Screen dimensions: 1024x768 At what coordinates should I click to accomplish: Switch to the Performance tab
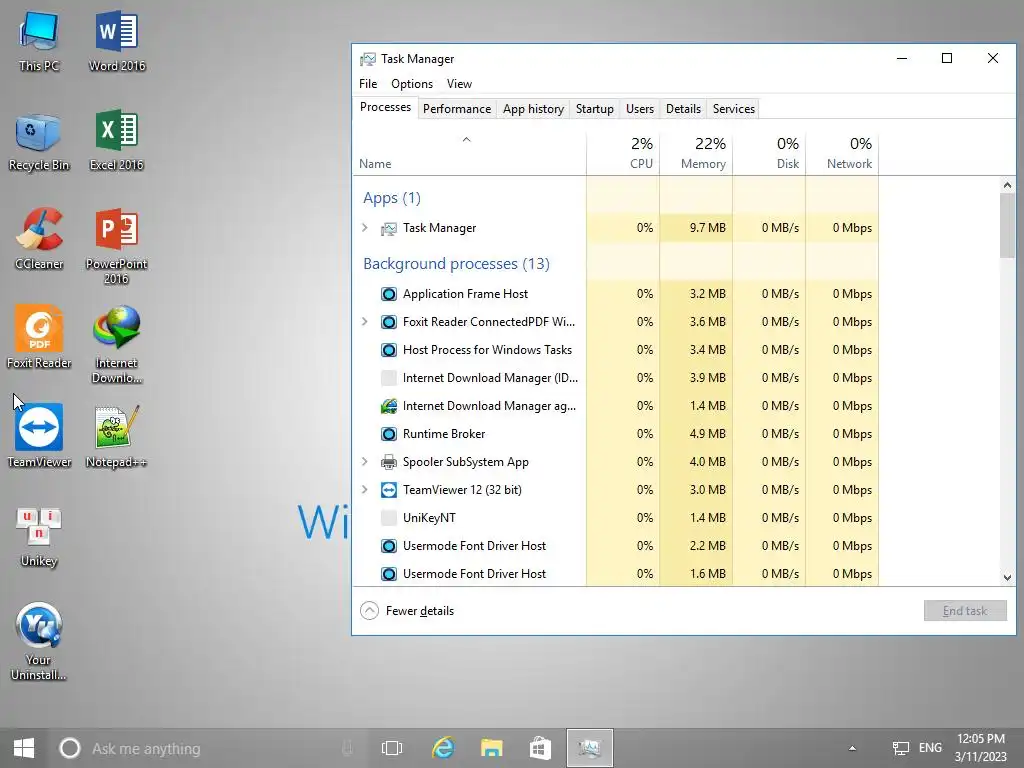pyautogui.click(x=456, y=109)
